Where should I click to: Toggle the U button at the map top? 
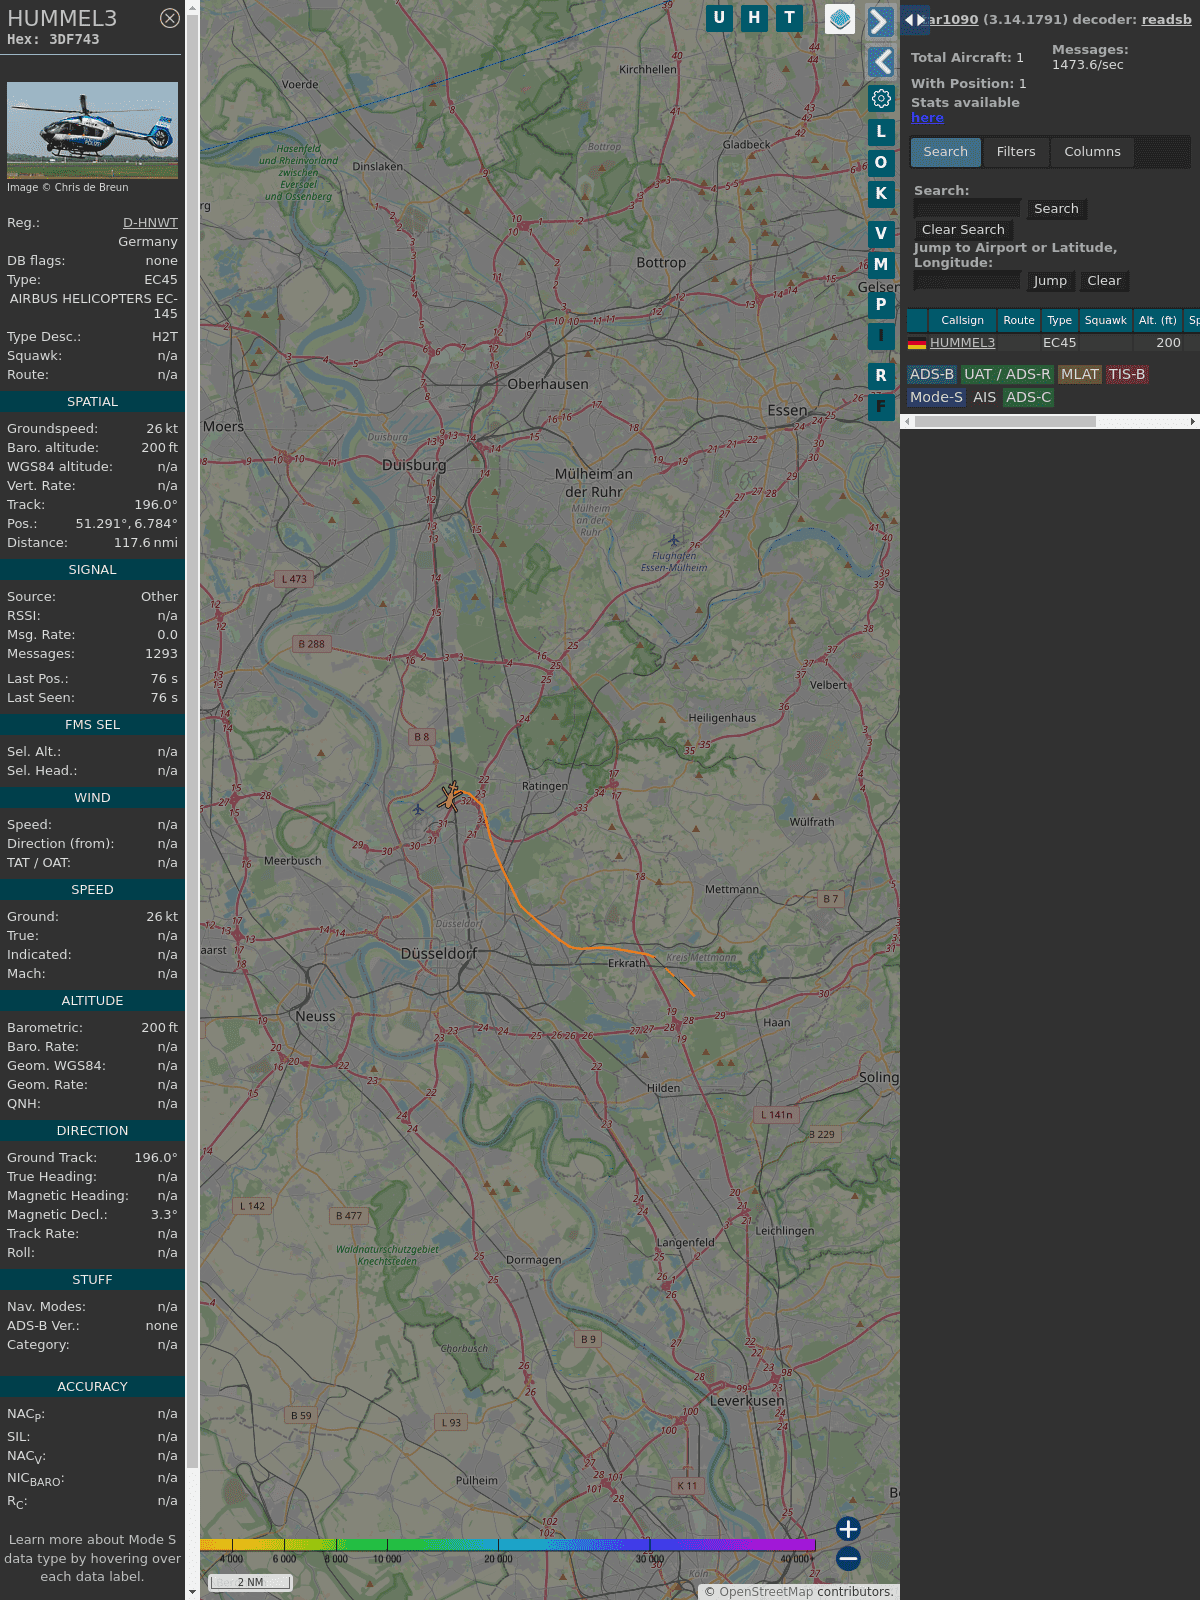(x=719, y=18)
